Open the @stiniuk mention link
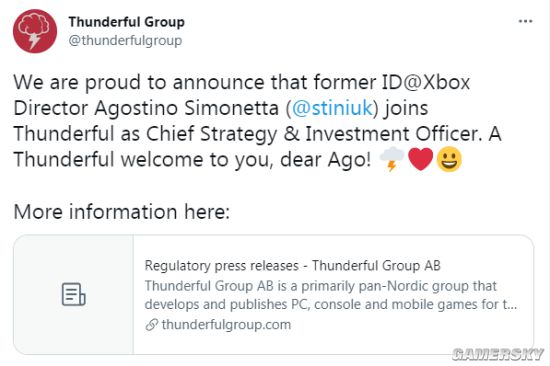550x366 pixels. pyautogui.click(x=332, y=107)
